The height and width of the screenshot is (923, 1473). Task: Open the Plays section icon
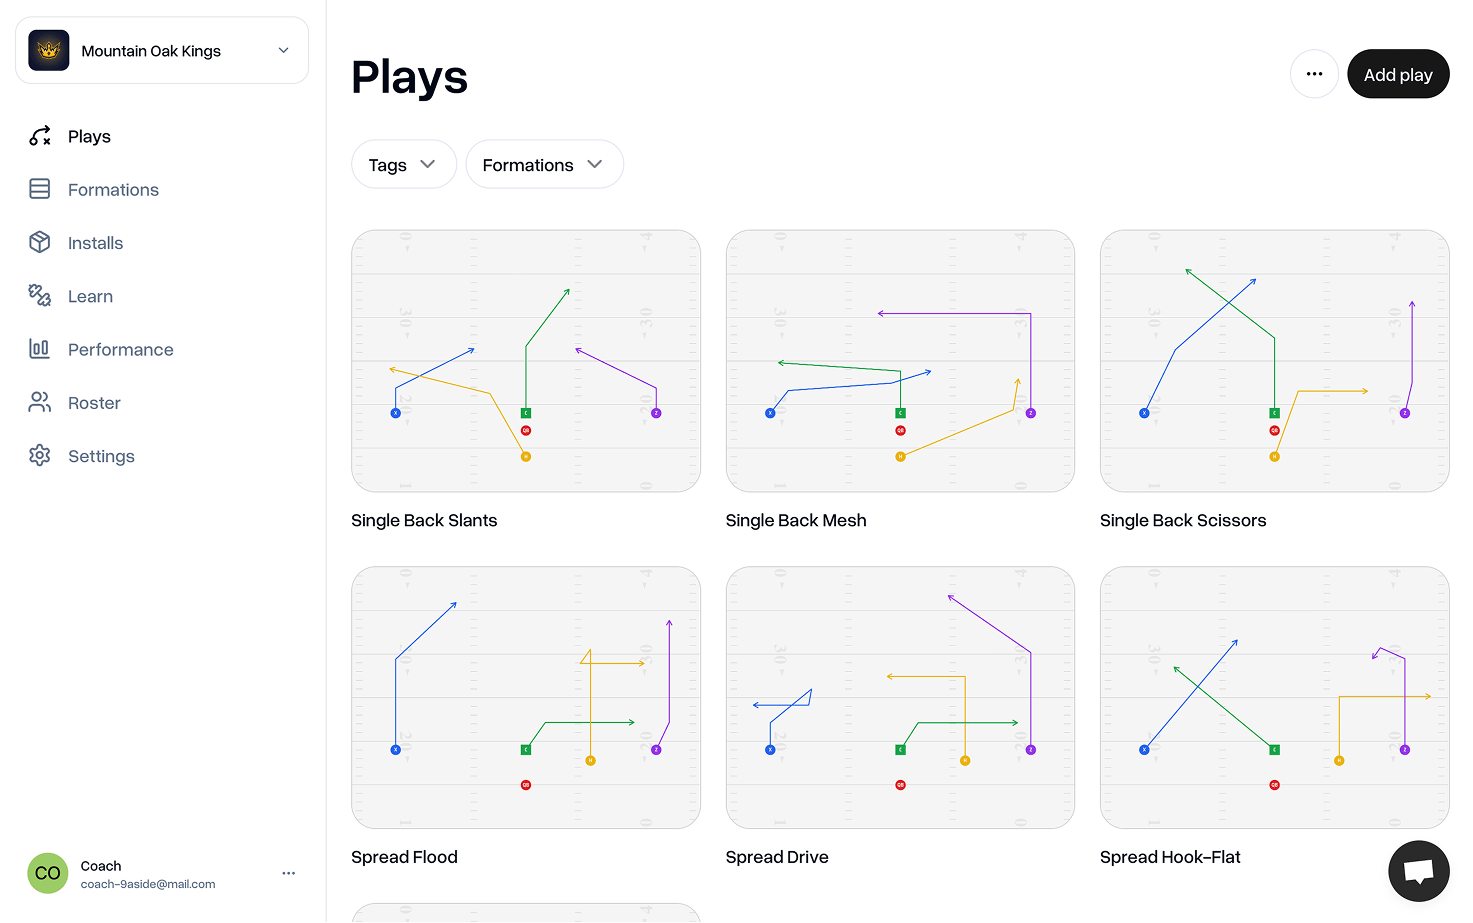point(39,136)
